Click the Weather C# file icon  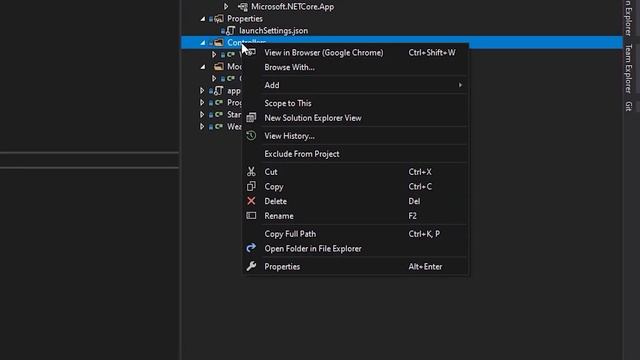click(x=219, y=127)
